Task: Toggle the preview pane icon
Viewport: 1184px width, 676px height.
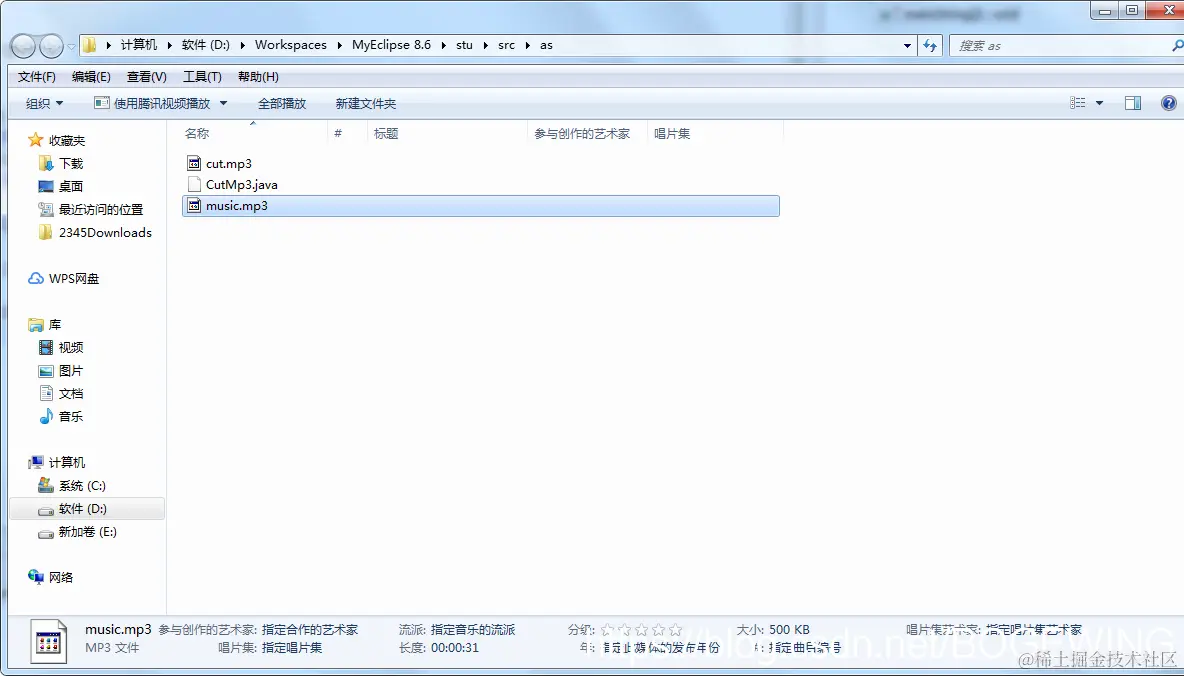Action: coord(1132,102)
